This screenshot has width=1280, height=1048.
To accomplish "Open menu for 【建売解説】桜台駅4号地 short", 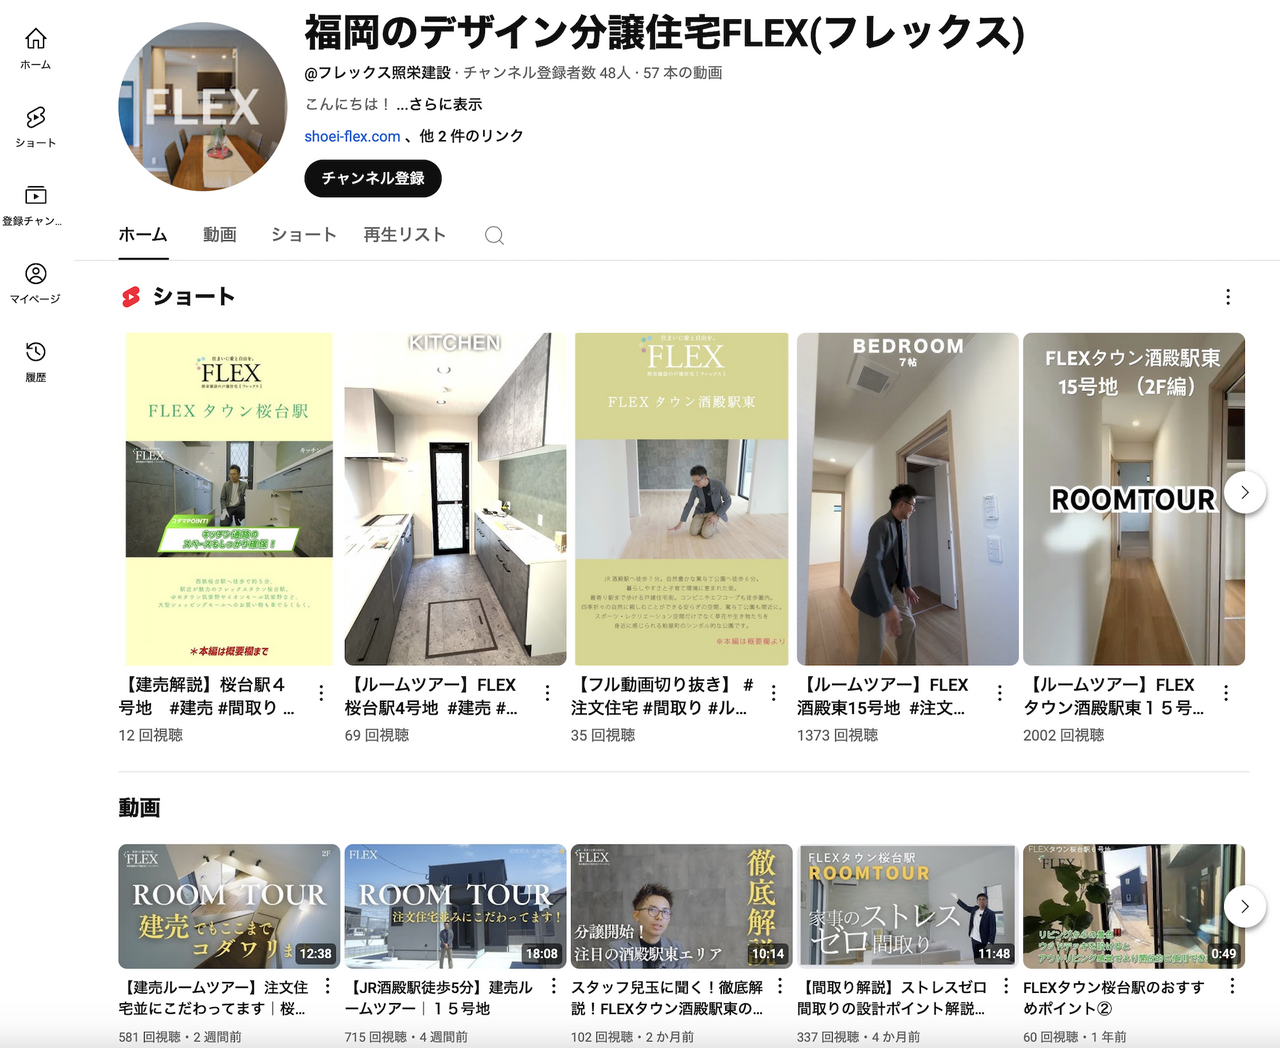I will click(x=321, y=693).
